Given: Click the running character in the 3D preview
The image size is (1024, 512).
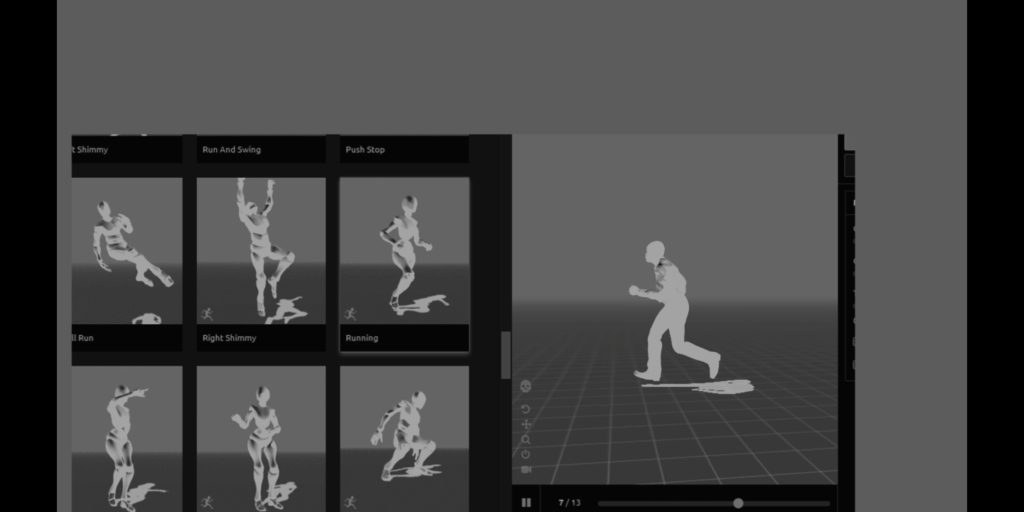Looking at the screenshot, I should tap(670, 310).
